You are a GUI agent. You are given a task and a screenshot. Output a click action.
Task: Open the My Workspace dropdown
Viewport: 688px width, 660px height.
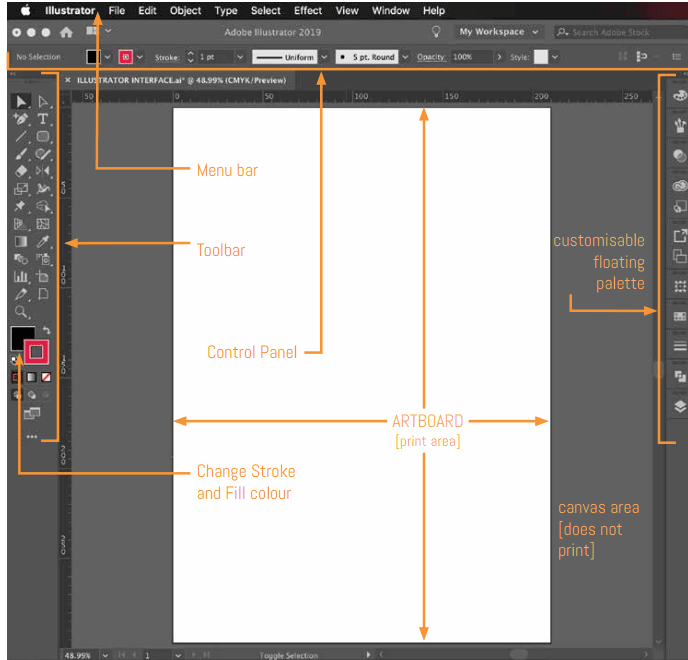coord(499,32)
